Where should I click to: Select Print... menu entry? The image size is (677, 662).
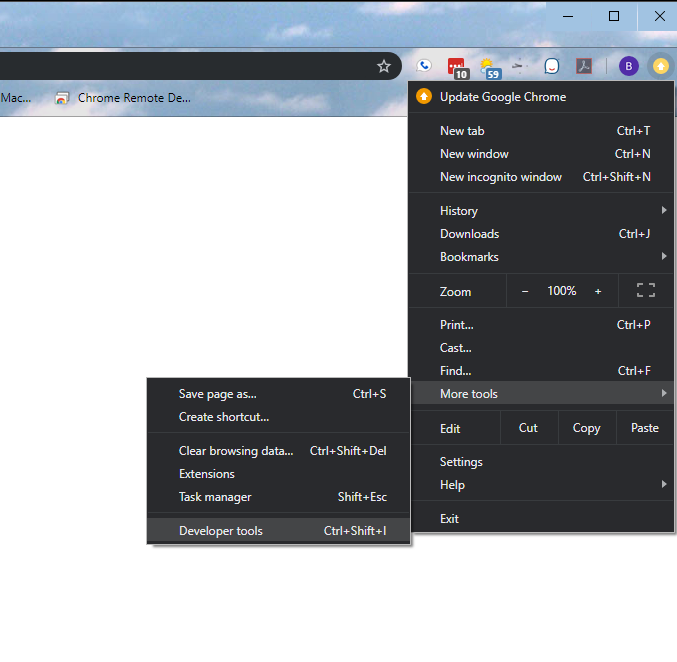point(541,325)
